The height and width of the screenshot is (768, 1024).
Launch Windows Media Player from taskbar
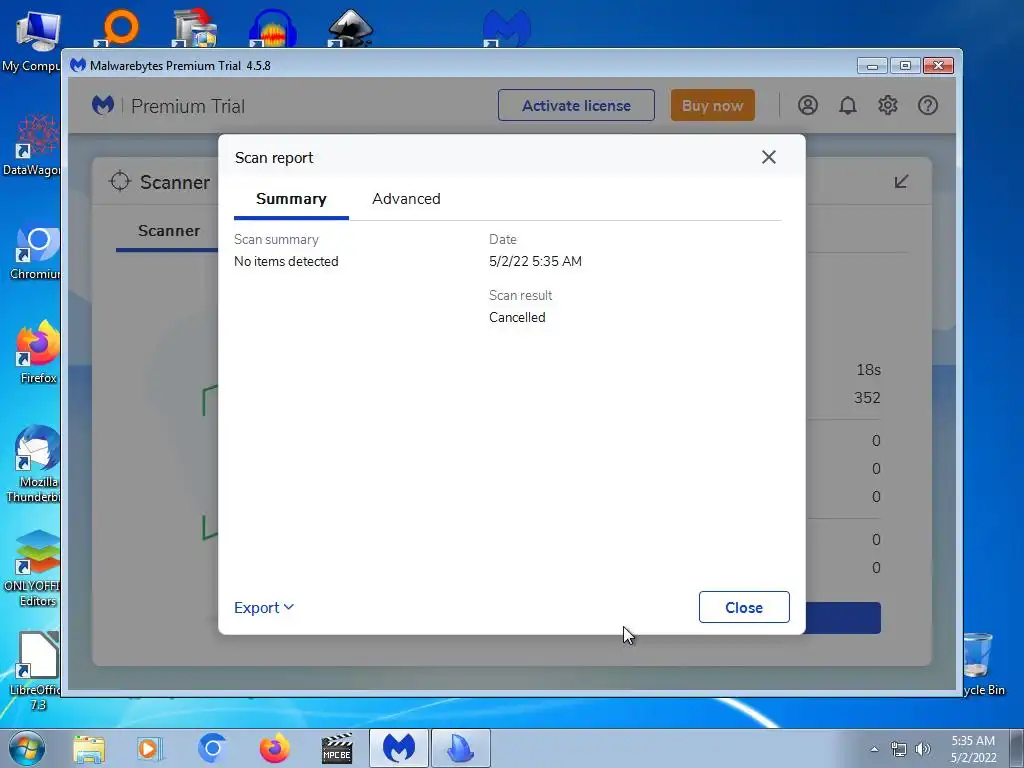(x=150, y=748)
